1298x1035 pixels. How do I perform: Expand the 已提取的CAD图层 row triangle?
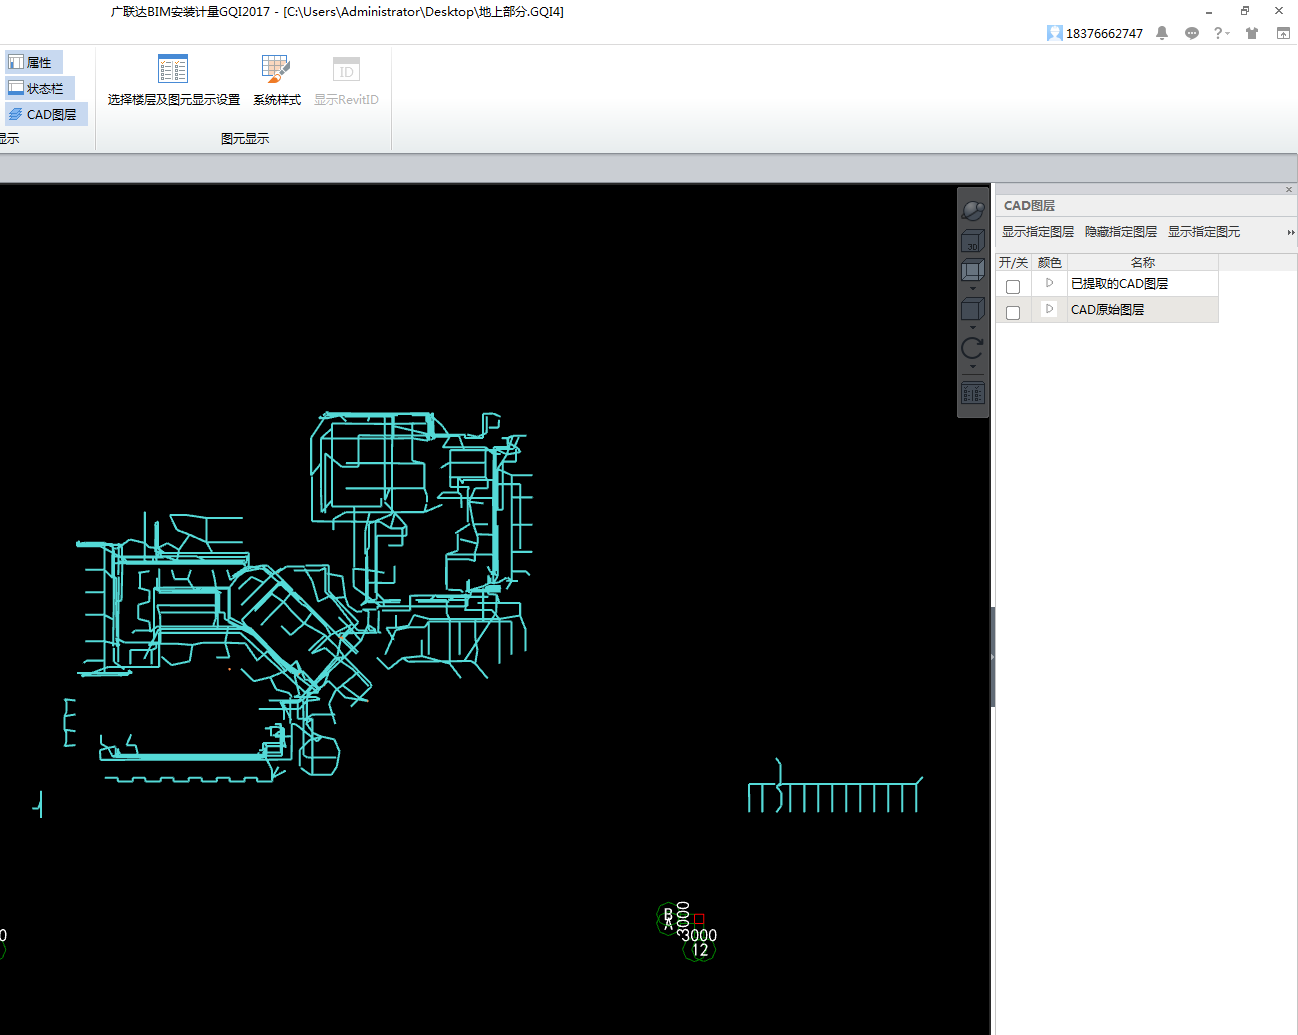tap(1049, 283)
